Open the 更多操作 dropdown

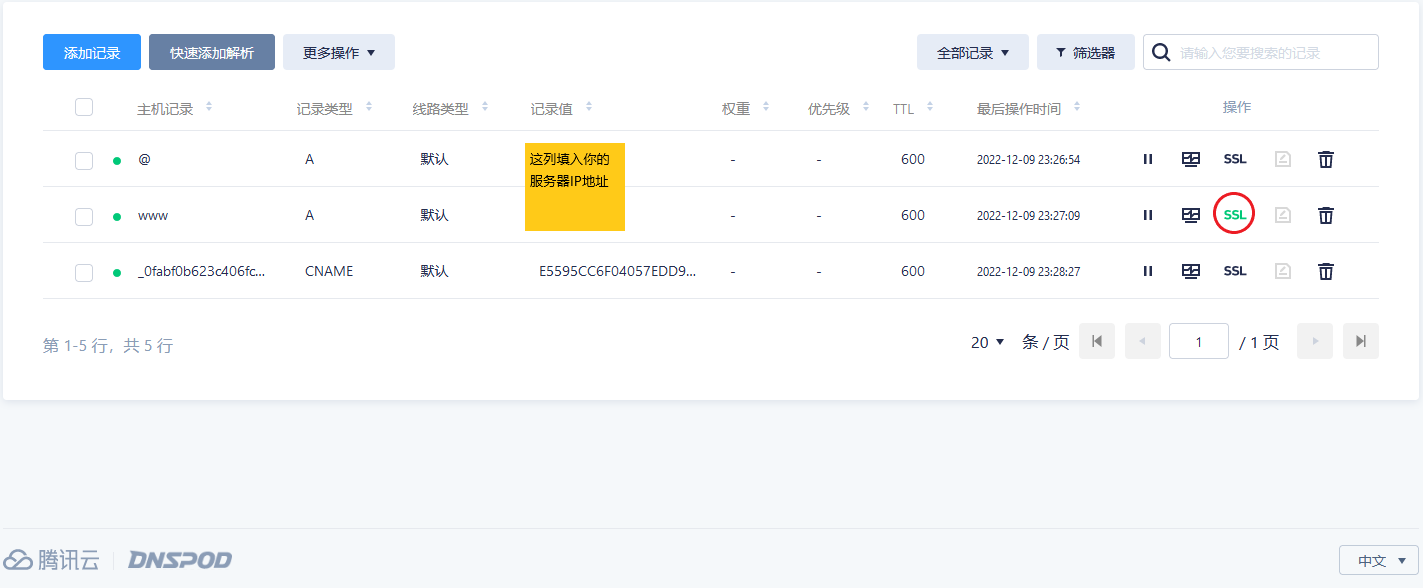pos(338,52)
